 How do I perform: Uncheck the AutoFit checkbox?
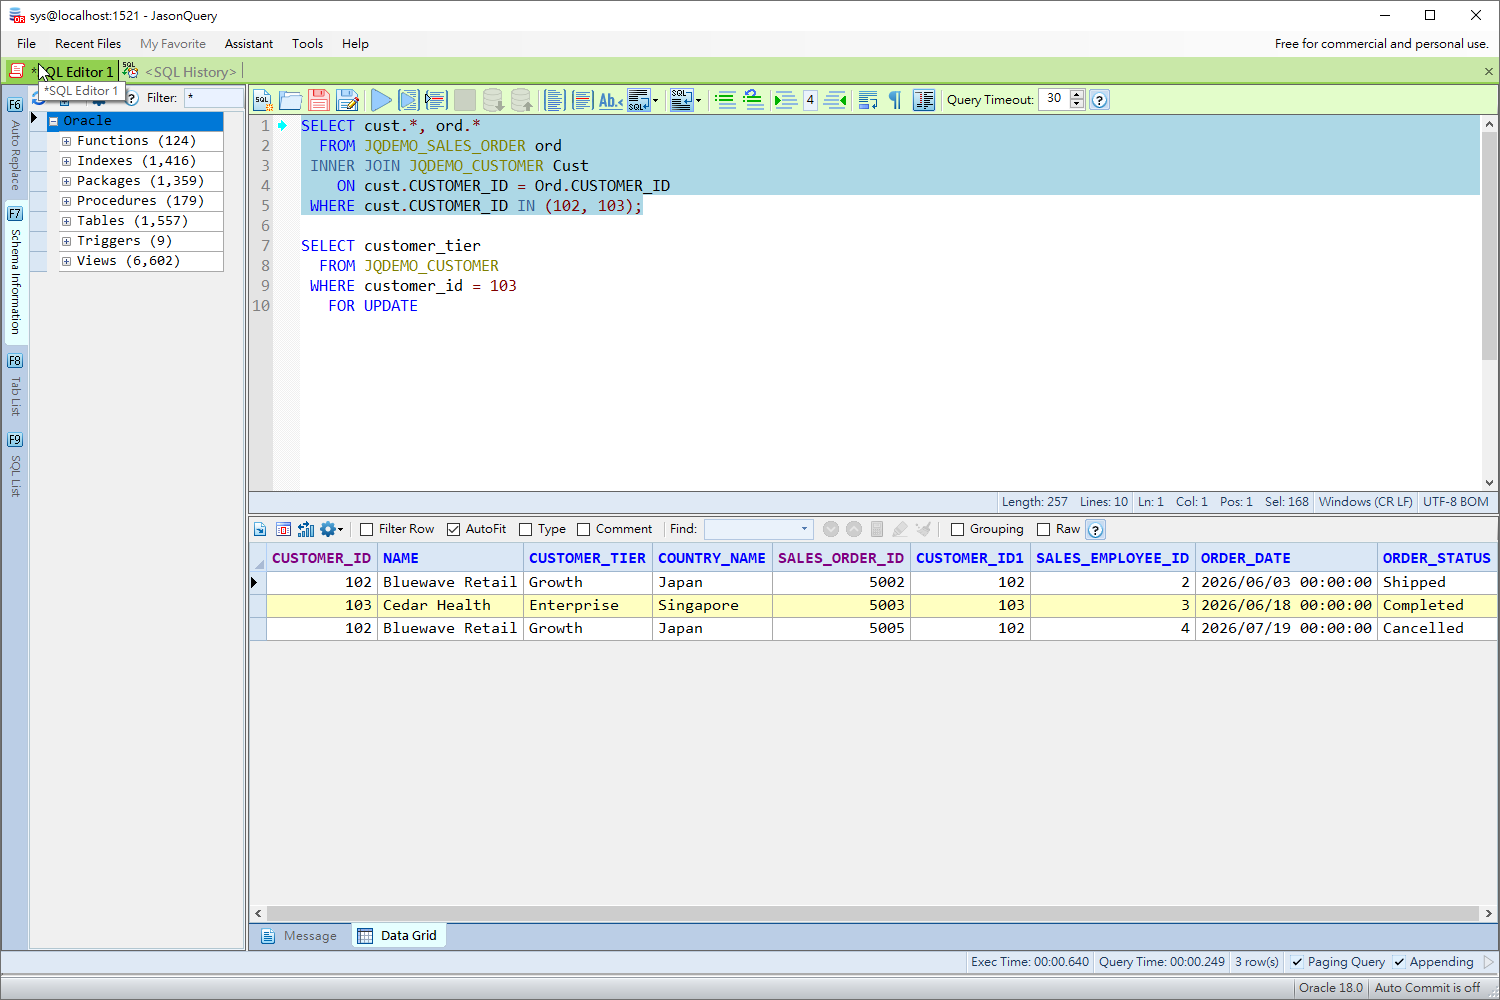[x=453, y=530]
